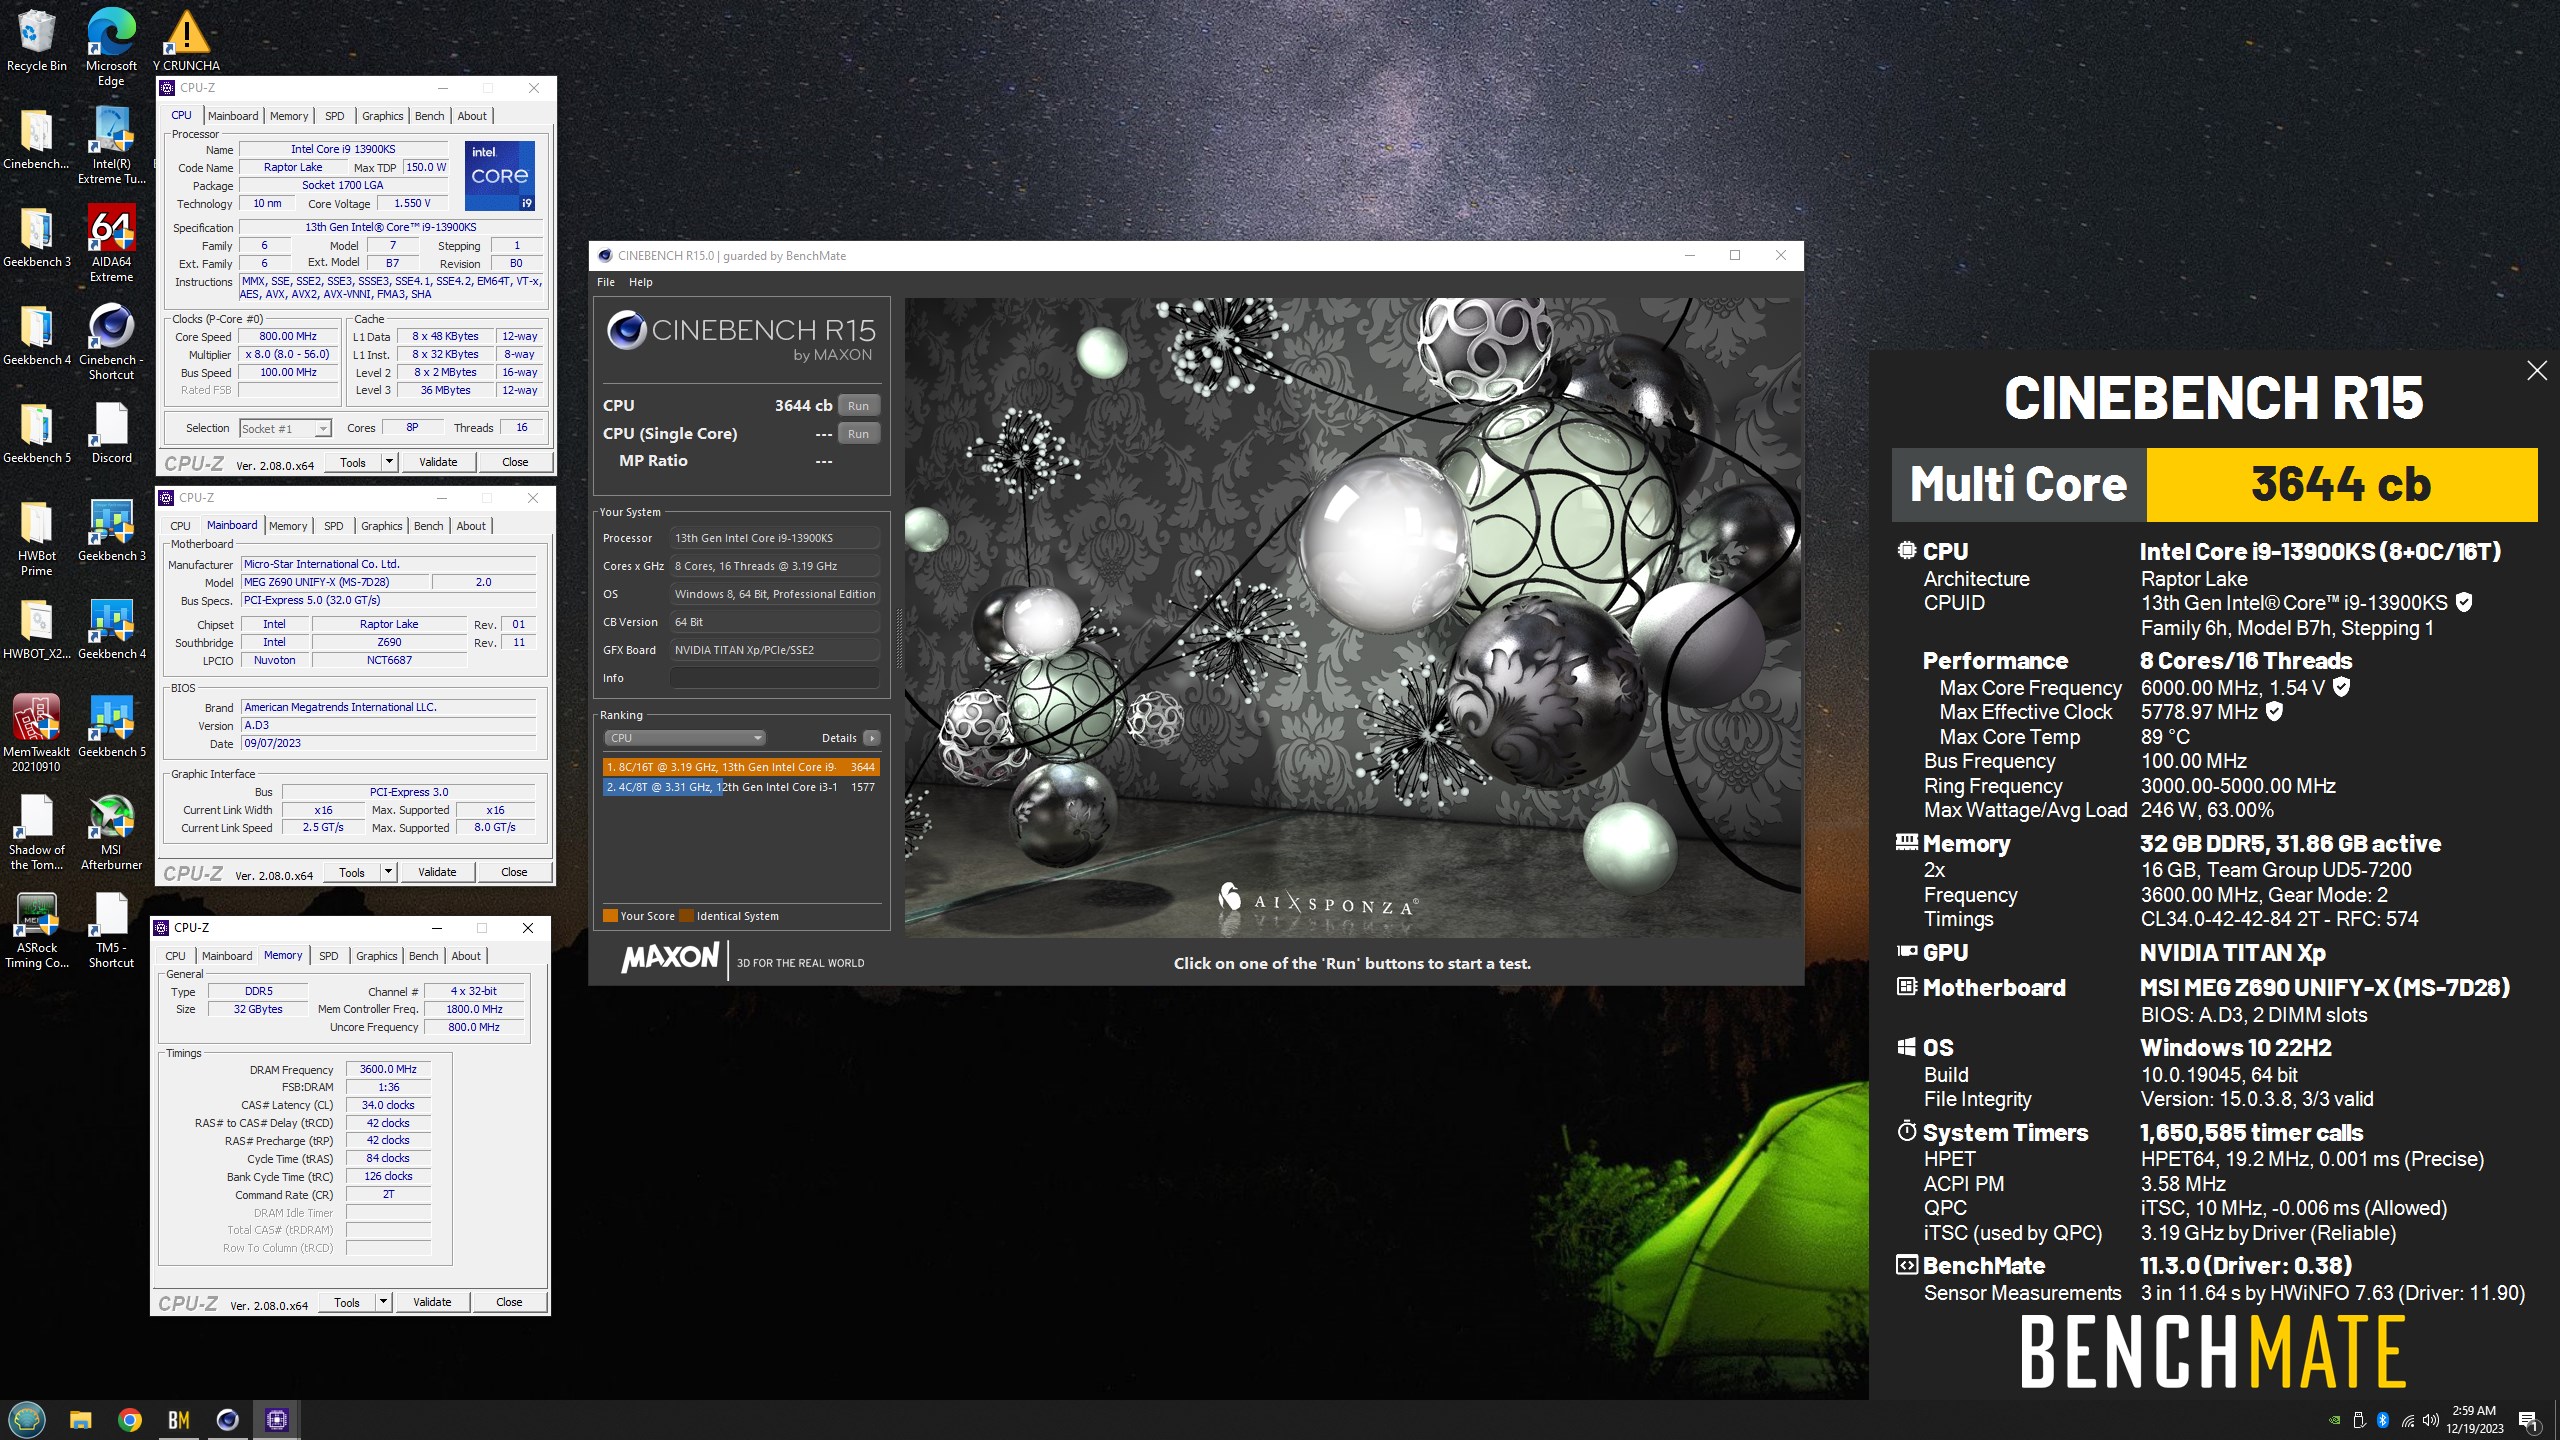Image resolution: width=2560 pixels, height=1440 pixels.
Task: Open the Cinebench folder on desktop
Action: 36,138
